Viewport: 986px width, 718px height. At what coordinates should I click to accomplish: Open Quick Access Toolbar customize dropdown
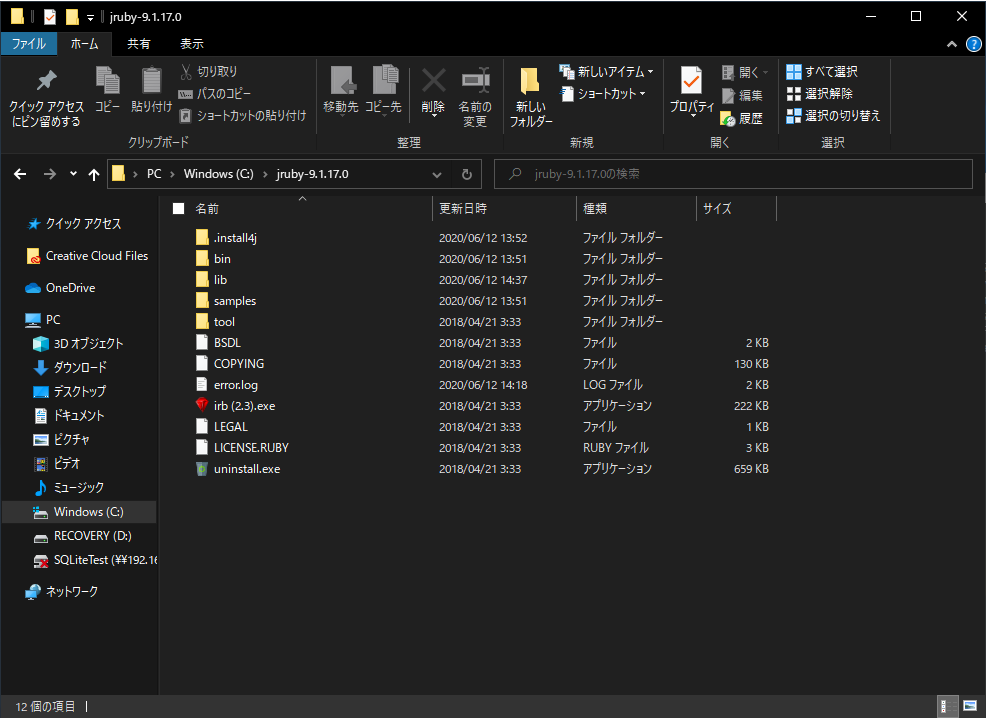click(90, 18)
